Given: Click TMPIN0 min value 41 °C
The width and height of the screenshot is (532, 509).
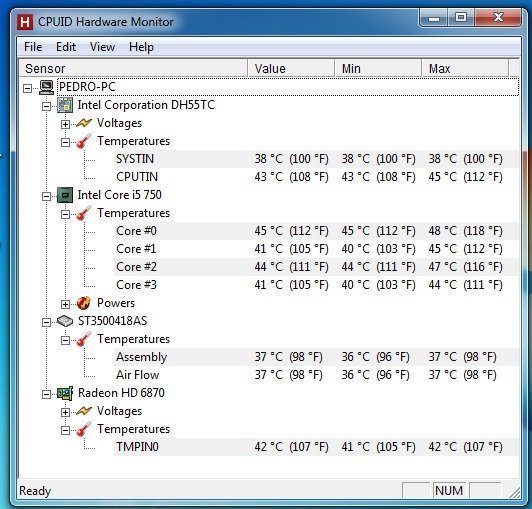Looking at the screenshot, I should coord(379,447).
